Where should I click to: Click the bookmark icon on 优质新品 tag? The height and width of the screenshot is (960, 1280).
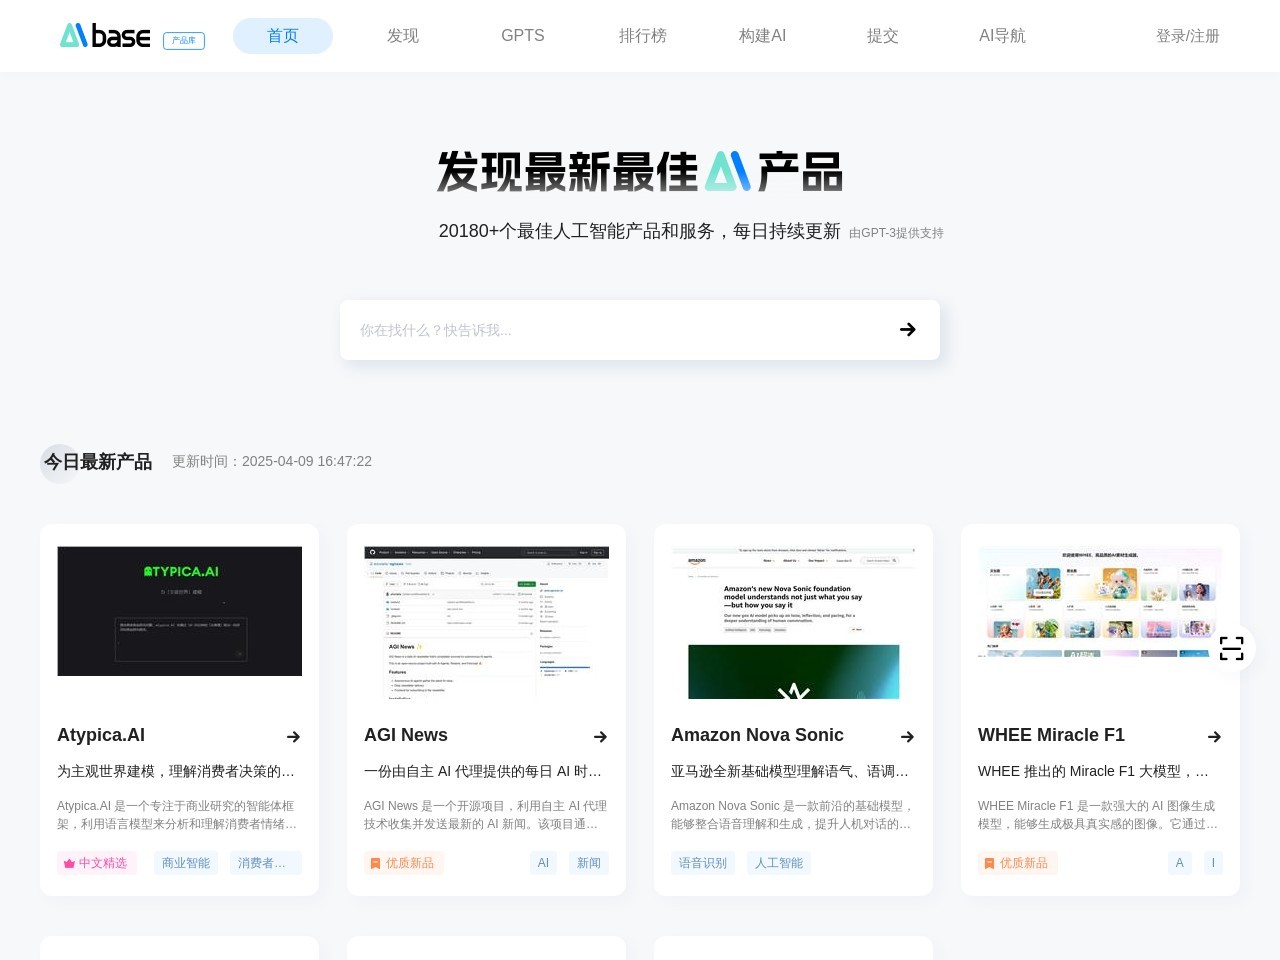(375, 863)
